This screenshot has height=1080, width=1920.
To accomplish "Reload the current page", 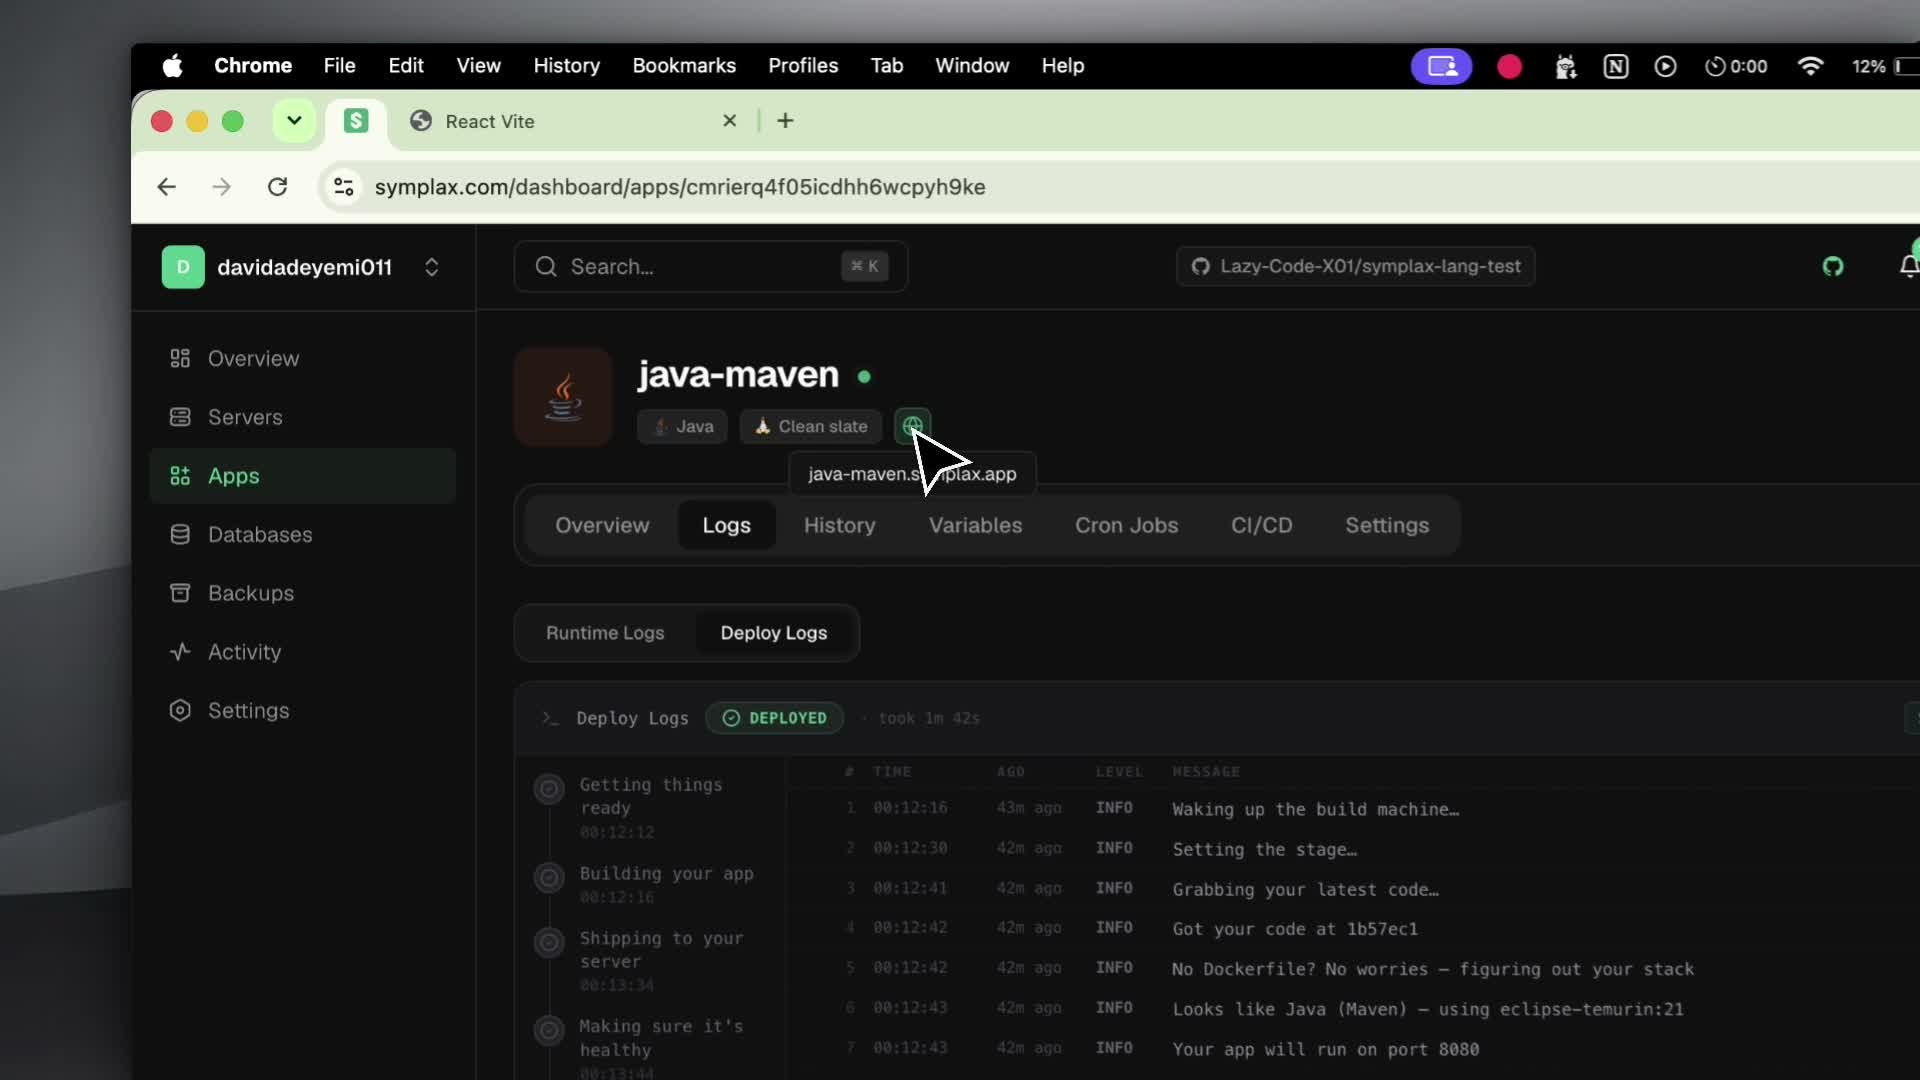I will coord(277,187).
